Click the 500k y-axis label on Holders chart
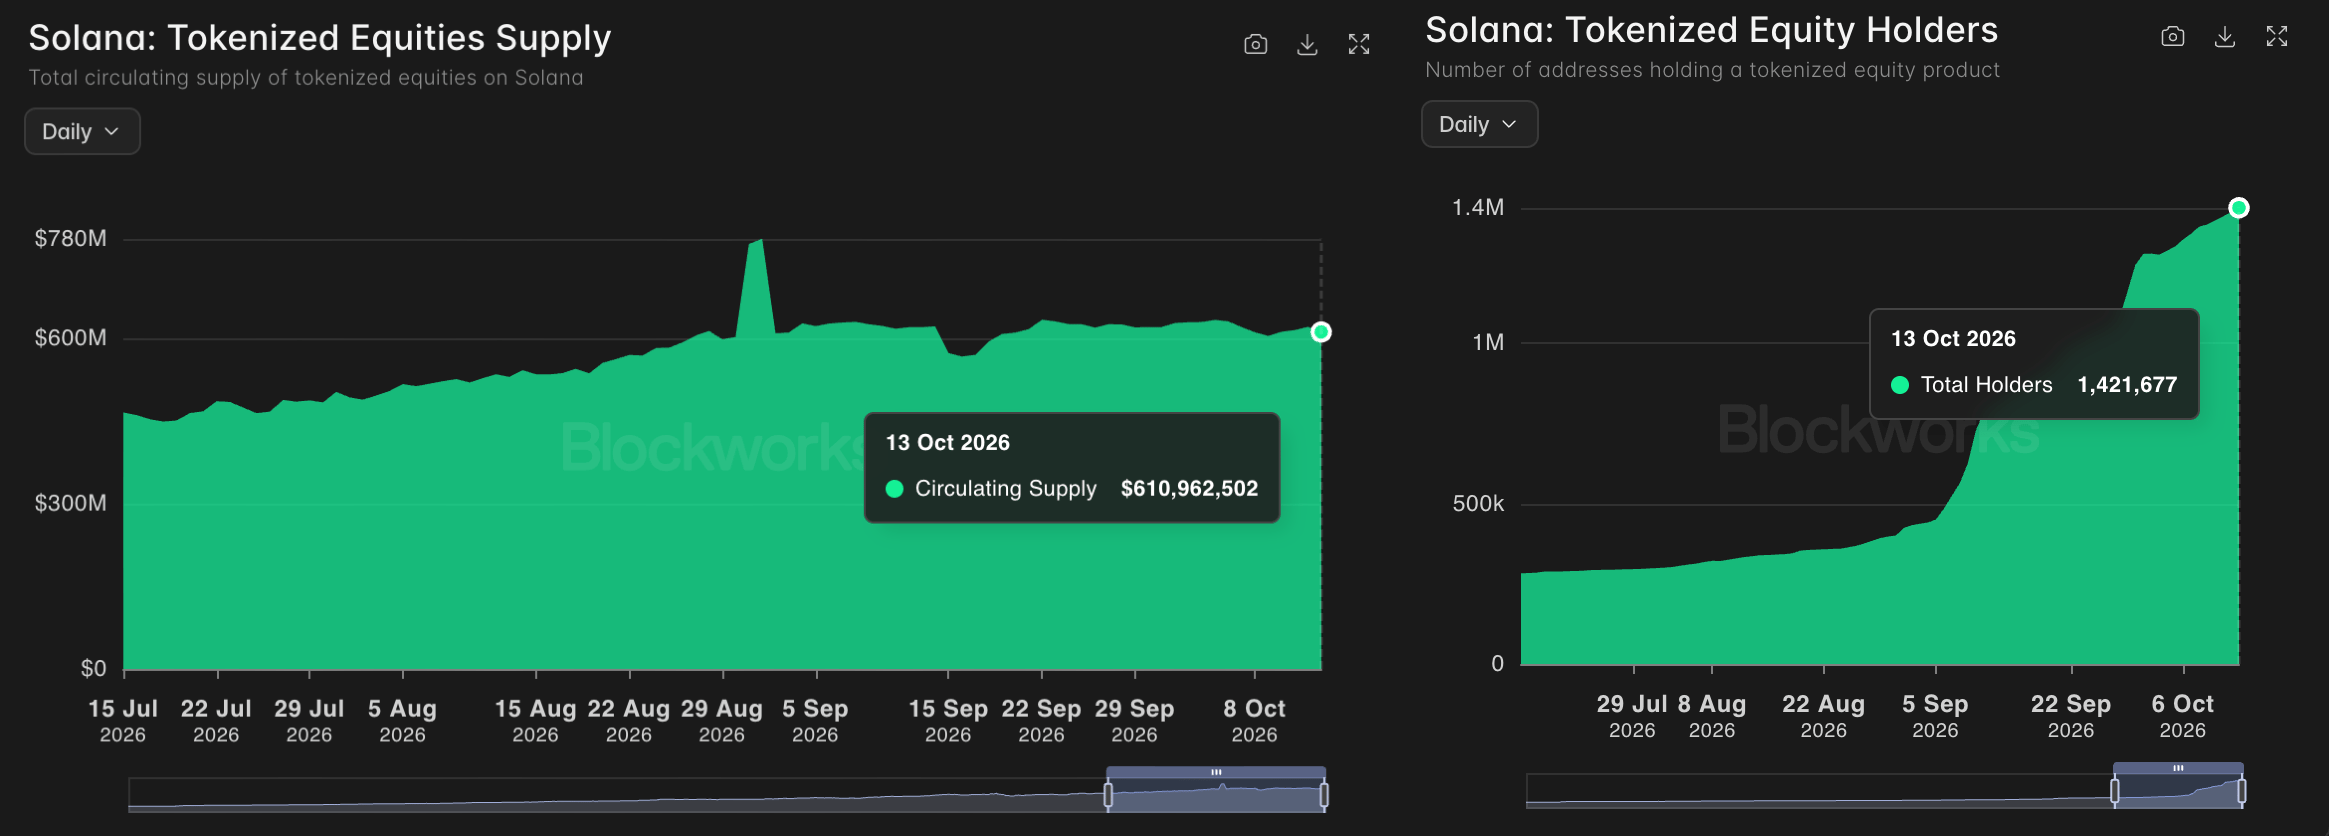Viewport: 2329px width, 836px height. [x=1478, y=504]
